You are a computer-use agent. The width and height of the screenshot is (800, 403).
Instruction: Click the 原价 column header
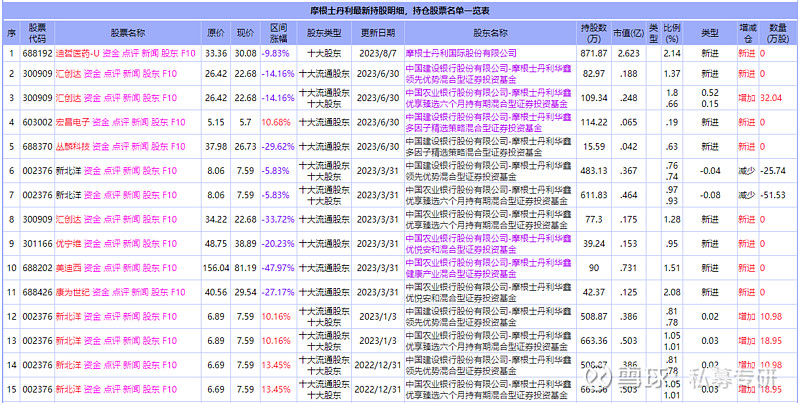[215, 33]
